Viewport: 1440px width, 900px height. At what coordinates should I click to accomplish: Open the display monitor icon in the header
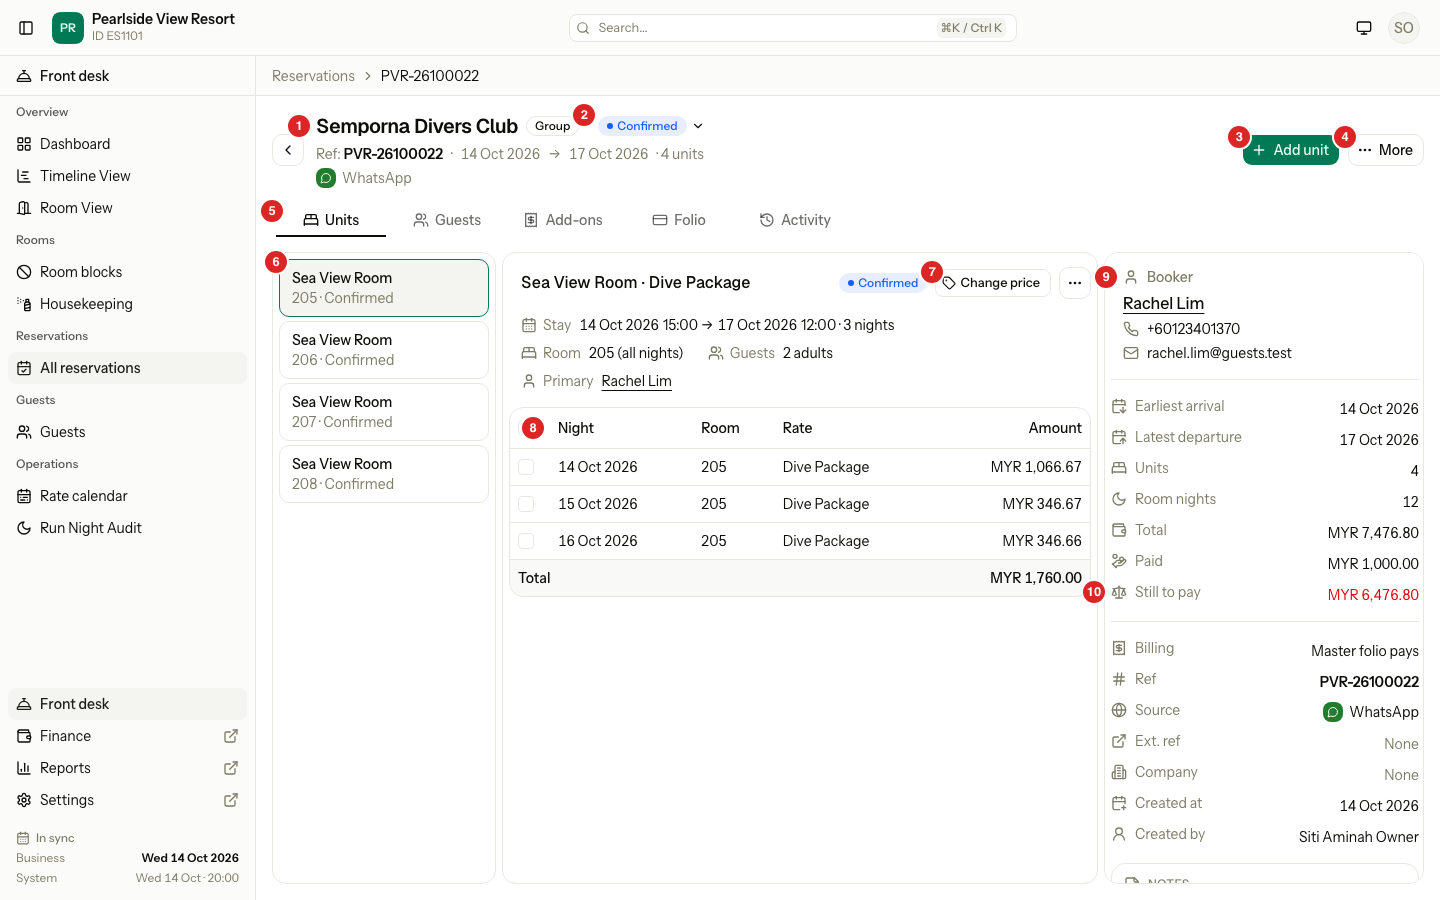click(1364, 28)
